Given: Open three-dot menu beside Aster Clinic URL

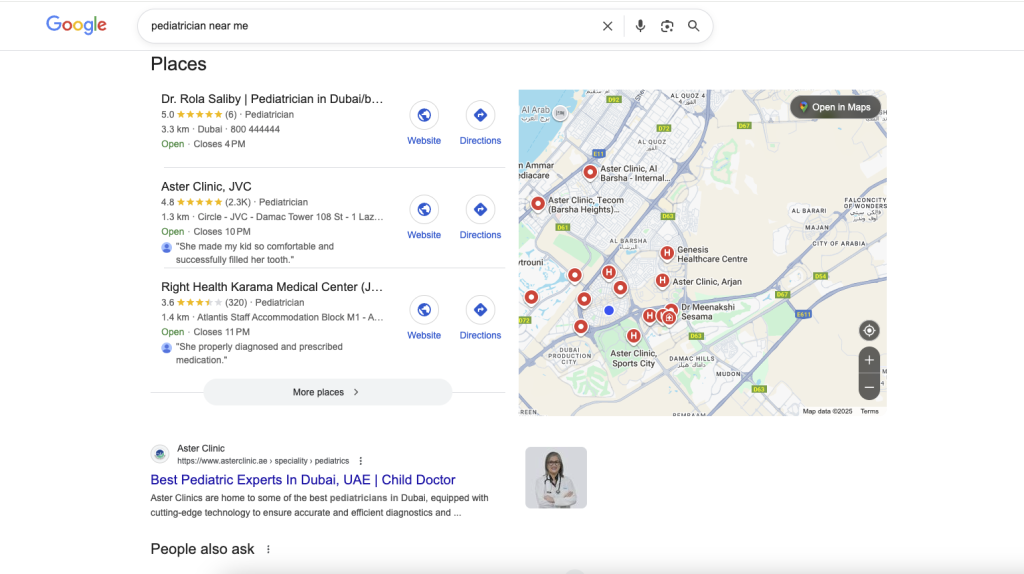Looking at the screenshot, I should (360, 461).
